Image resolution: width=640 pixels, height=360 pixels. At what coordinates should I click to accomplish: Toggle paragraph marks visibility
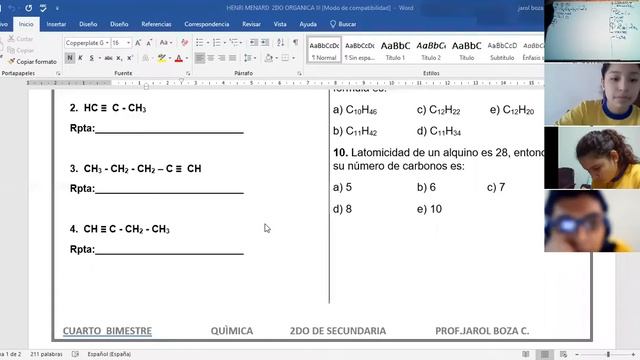(296, 43)
